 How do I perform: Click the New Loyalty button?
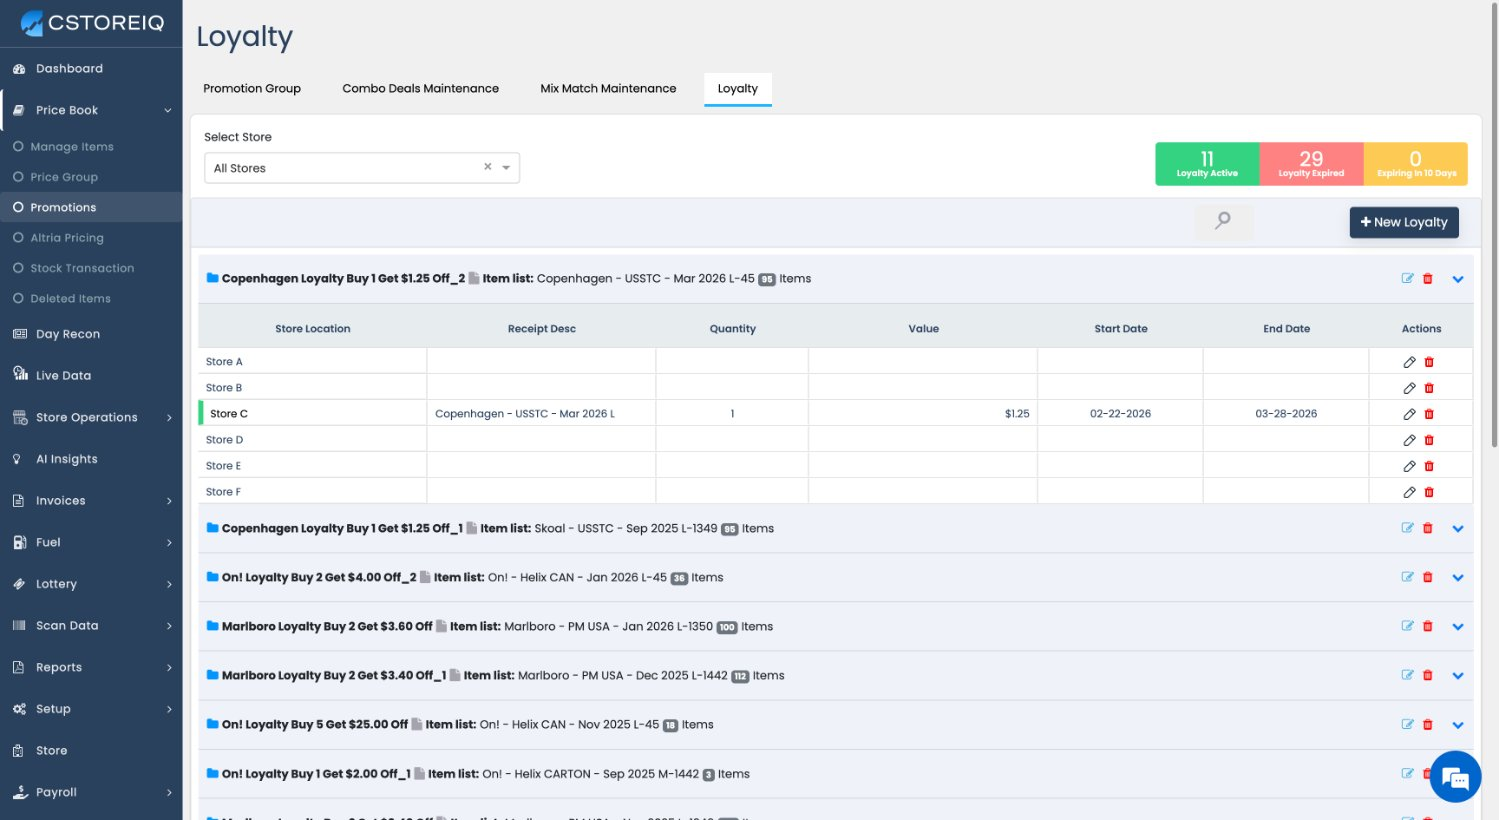1403,222
